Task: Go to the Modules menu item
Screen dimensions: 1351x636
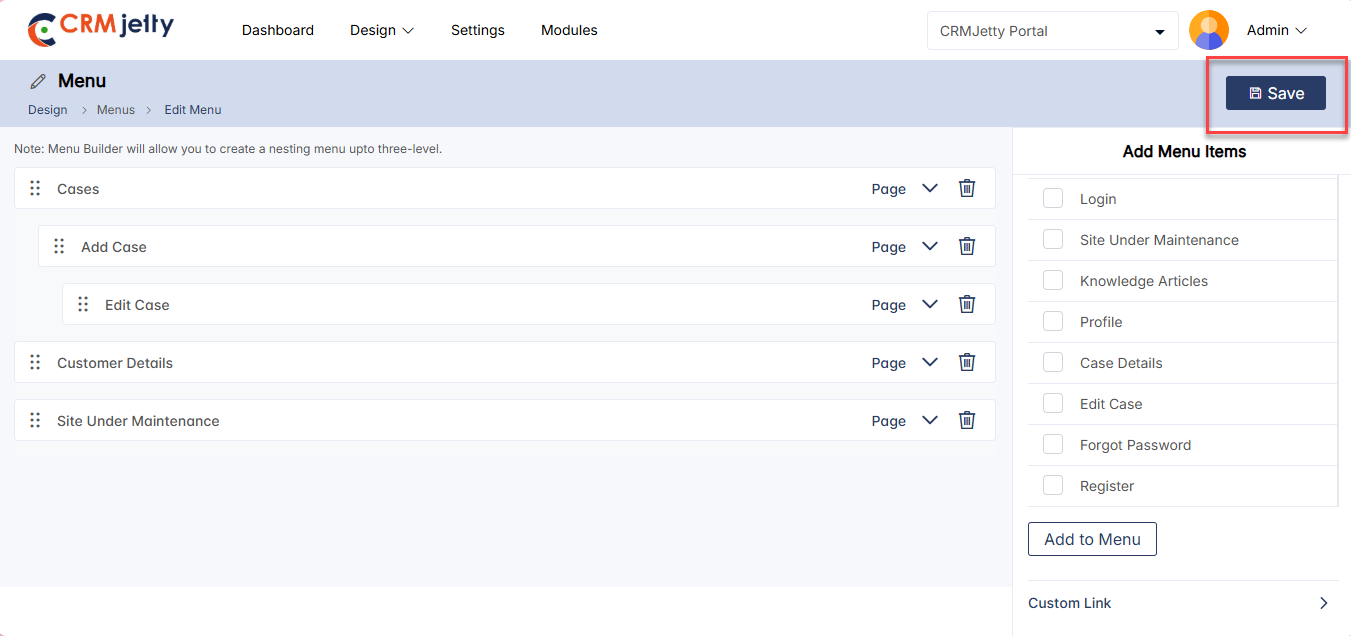Action: click(569, 30)
